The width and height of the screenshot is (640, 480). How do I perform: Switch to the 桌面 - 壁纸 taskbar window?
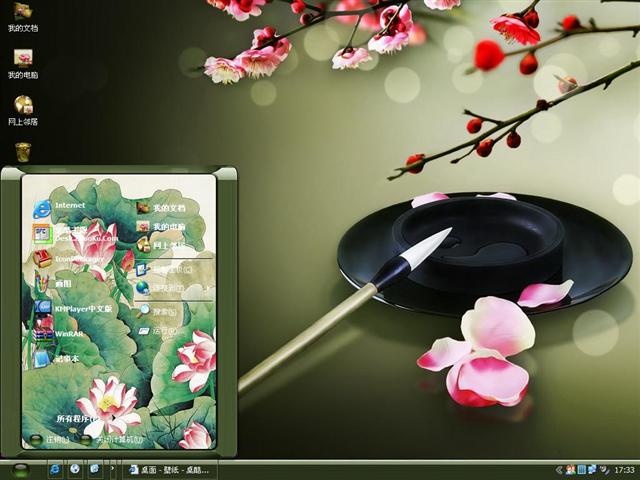point(170,470)
